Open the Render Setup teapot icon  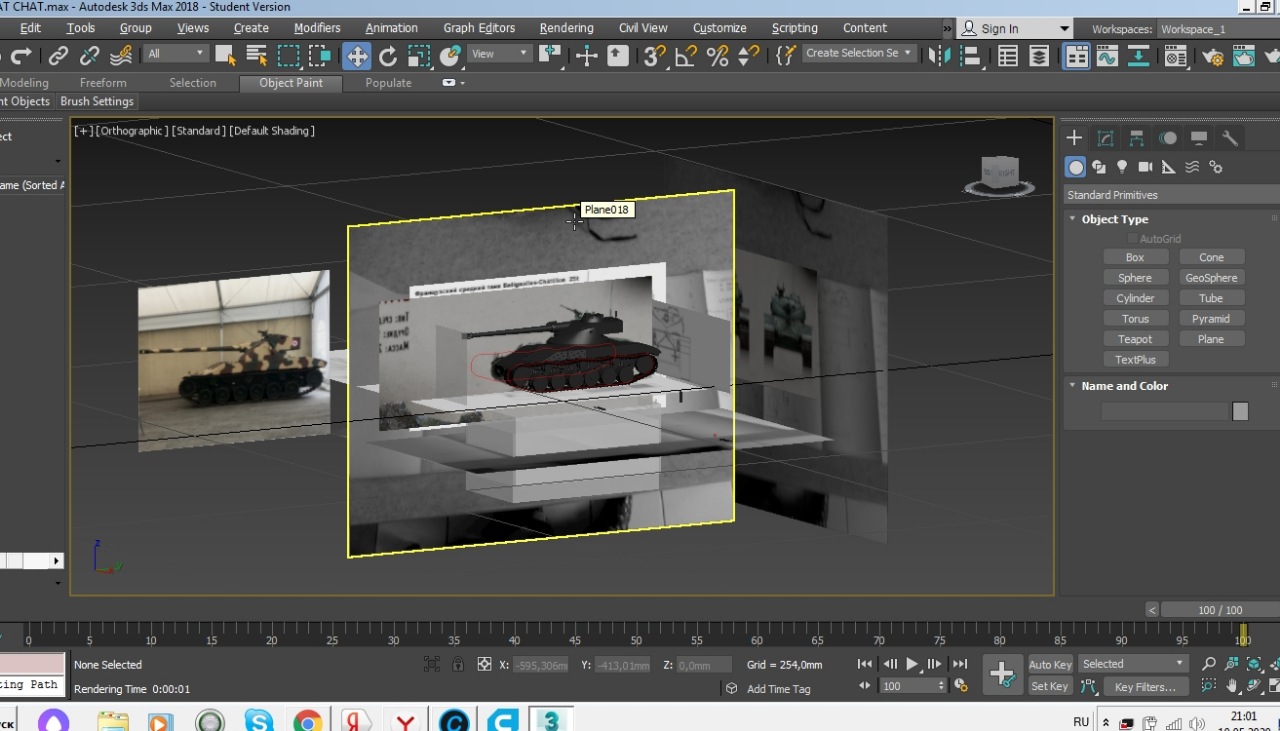1213,56
